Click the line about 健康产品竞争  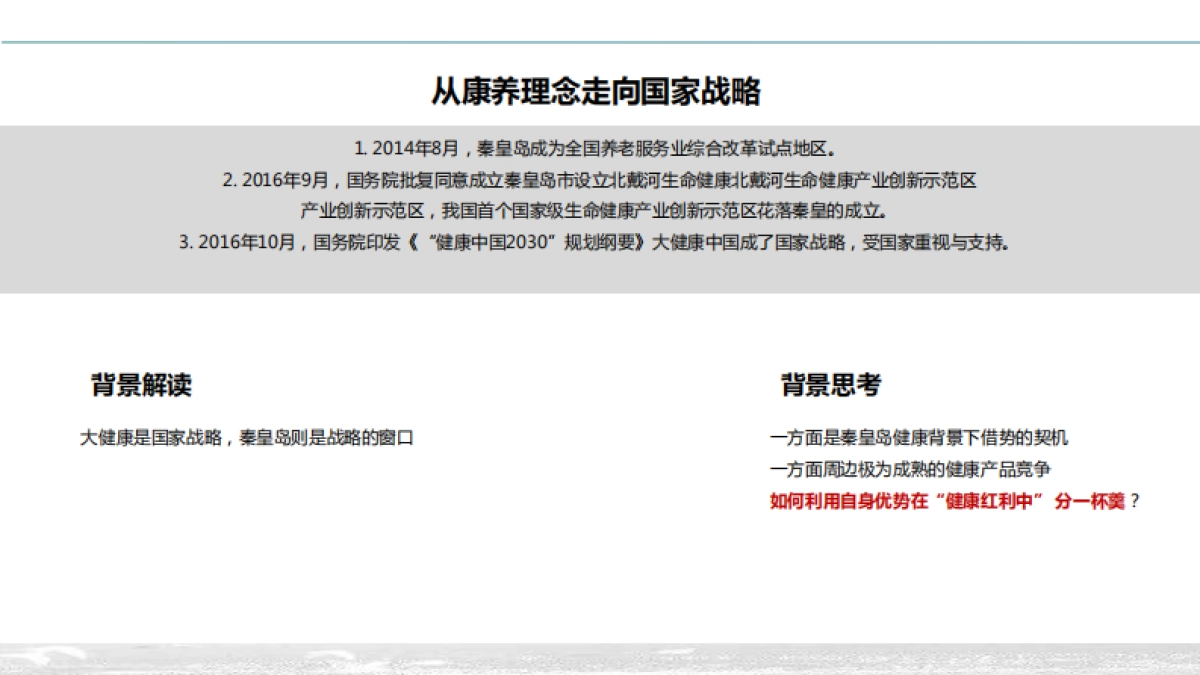879,466
